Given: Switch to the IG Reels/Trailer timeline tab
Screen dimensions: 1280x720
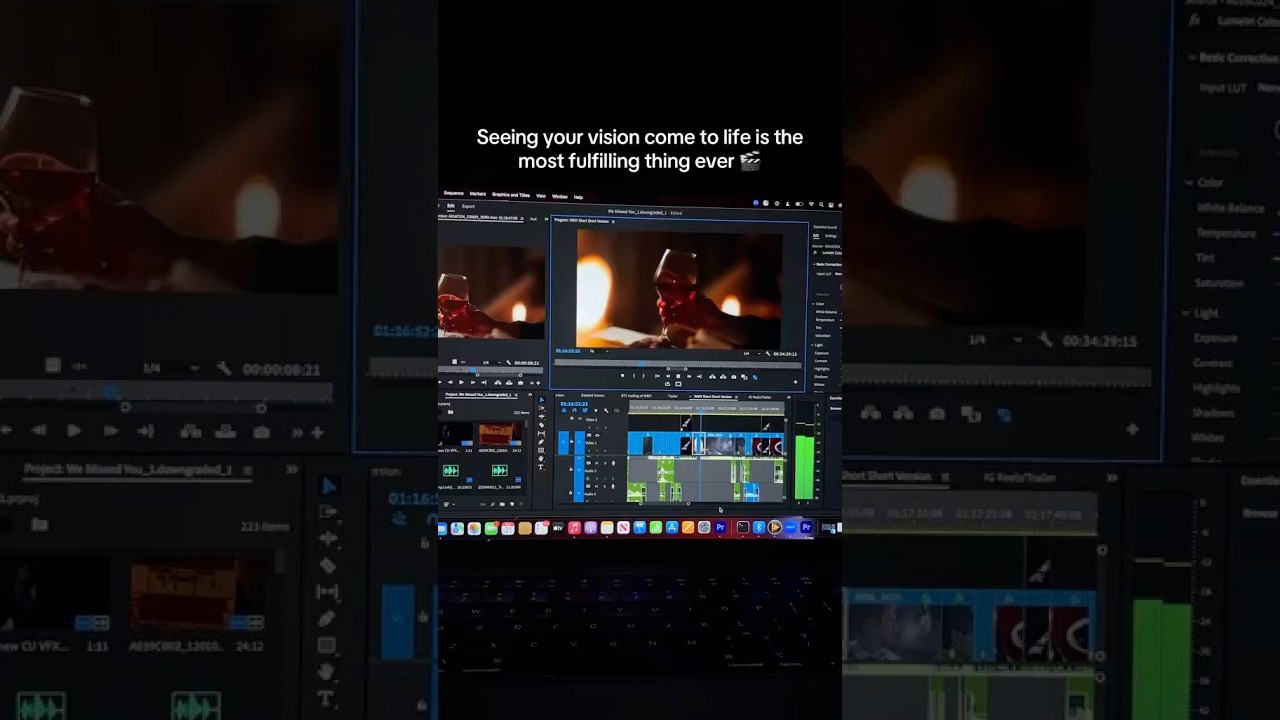Looking at the screenshot, I should [759, 397].
